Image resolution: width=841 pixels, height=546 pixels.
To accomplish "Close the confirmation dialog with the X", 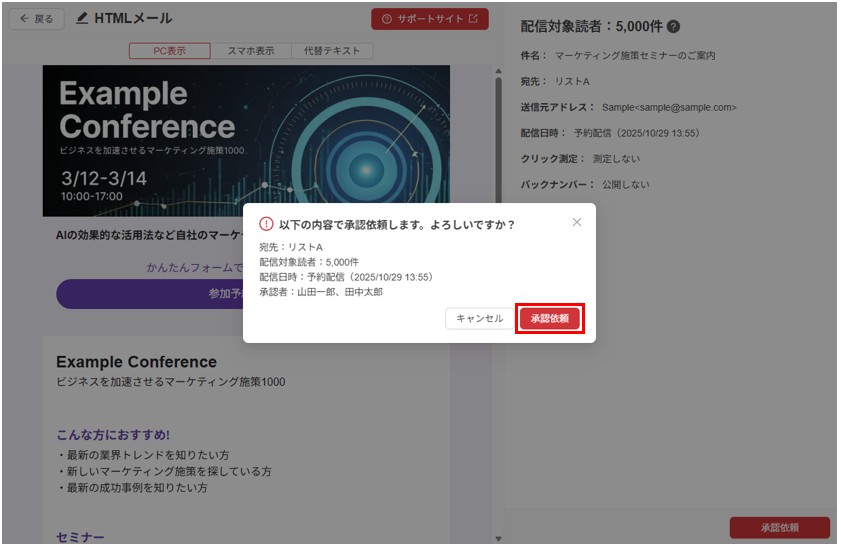I will [x=577, y=222].
